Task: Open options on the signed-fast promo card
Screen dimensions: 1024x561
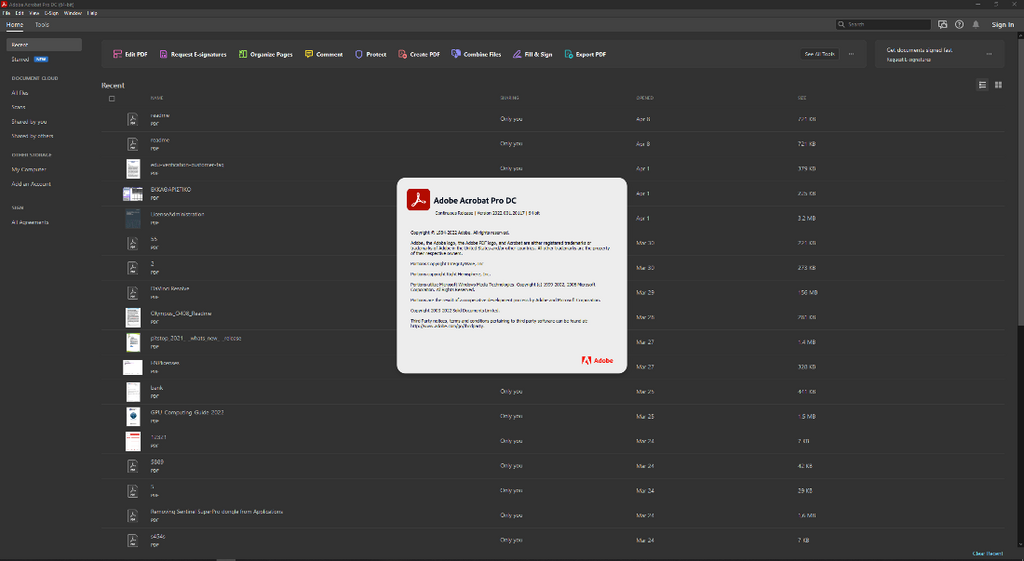Action: coord(989,54)
